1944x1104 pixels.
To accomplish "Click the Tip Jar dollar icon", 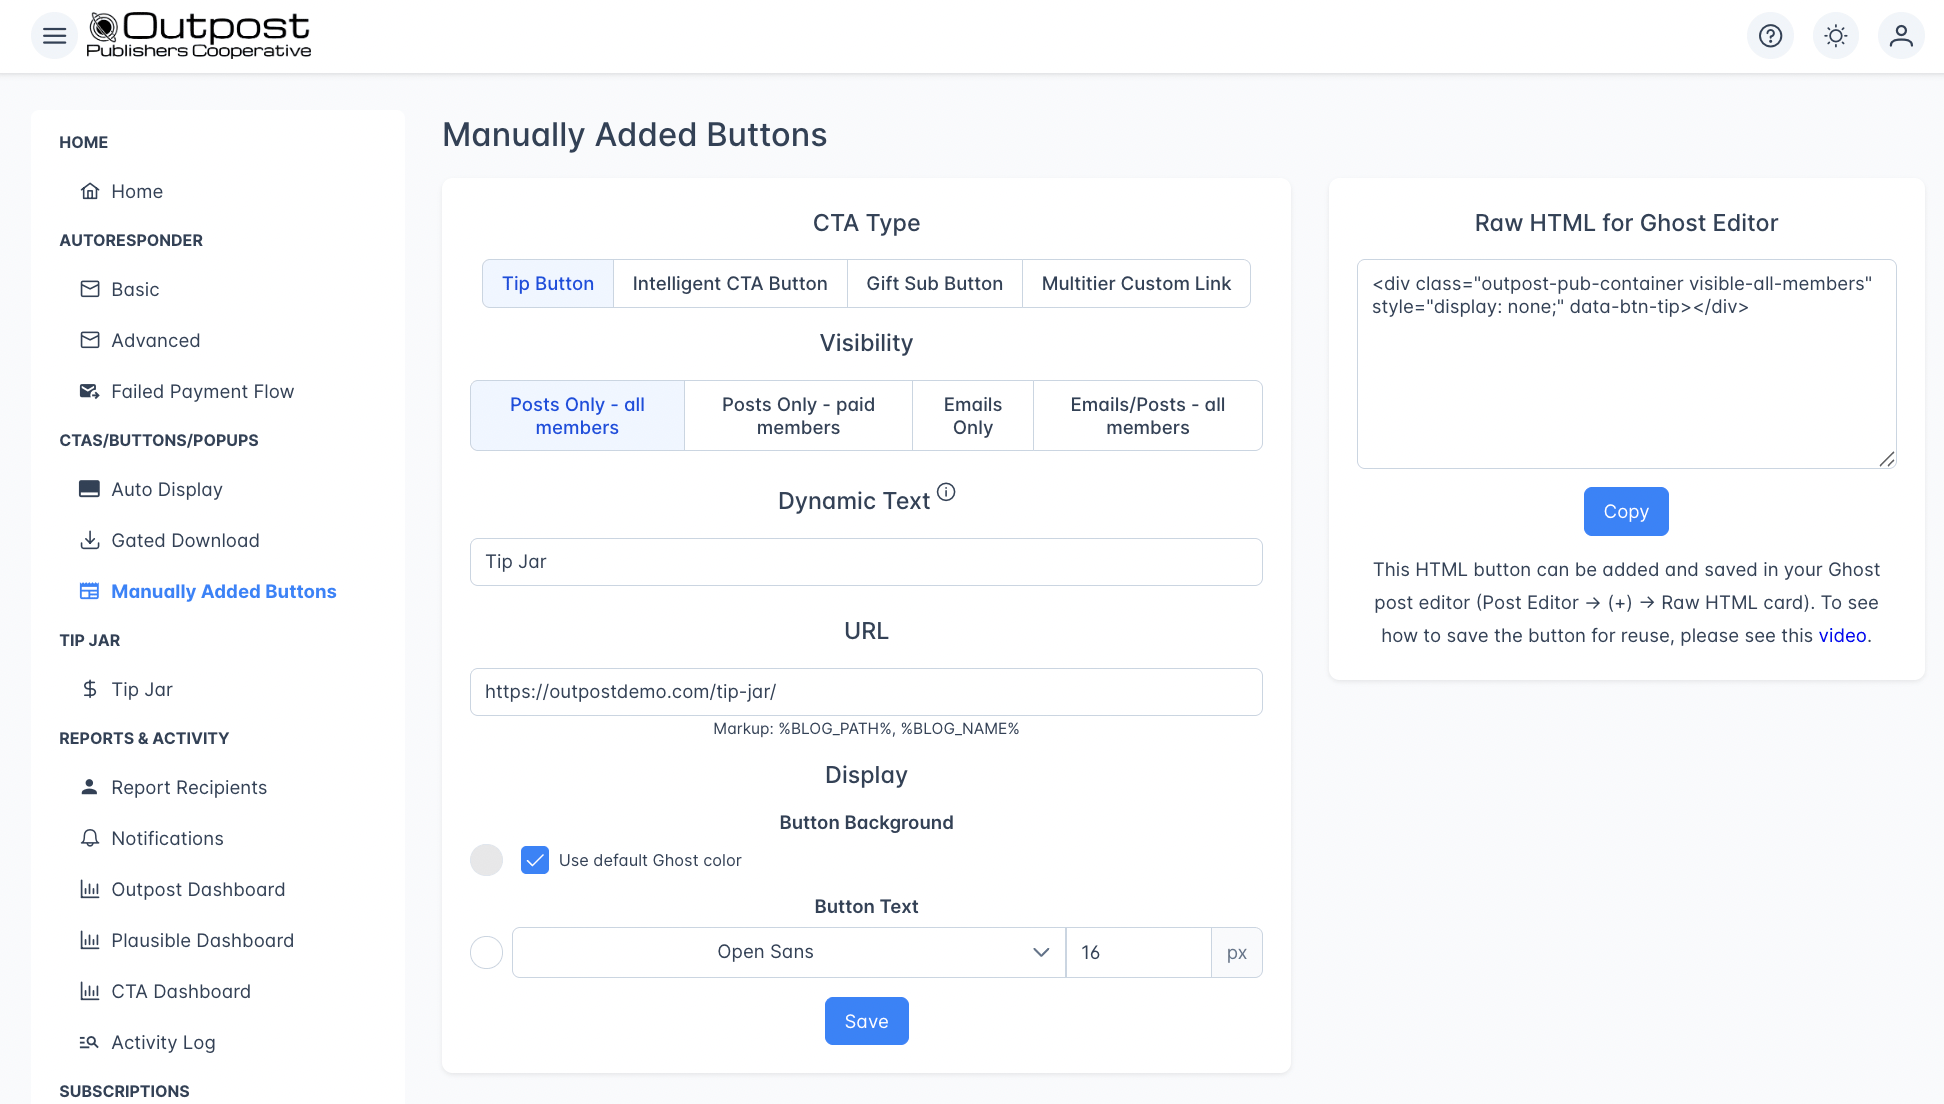I will (90, 689).
